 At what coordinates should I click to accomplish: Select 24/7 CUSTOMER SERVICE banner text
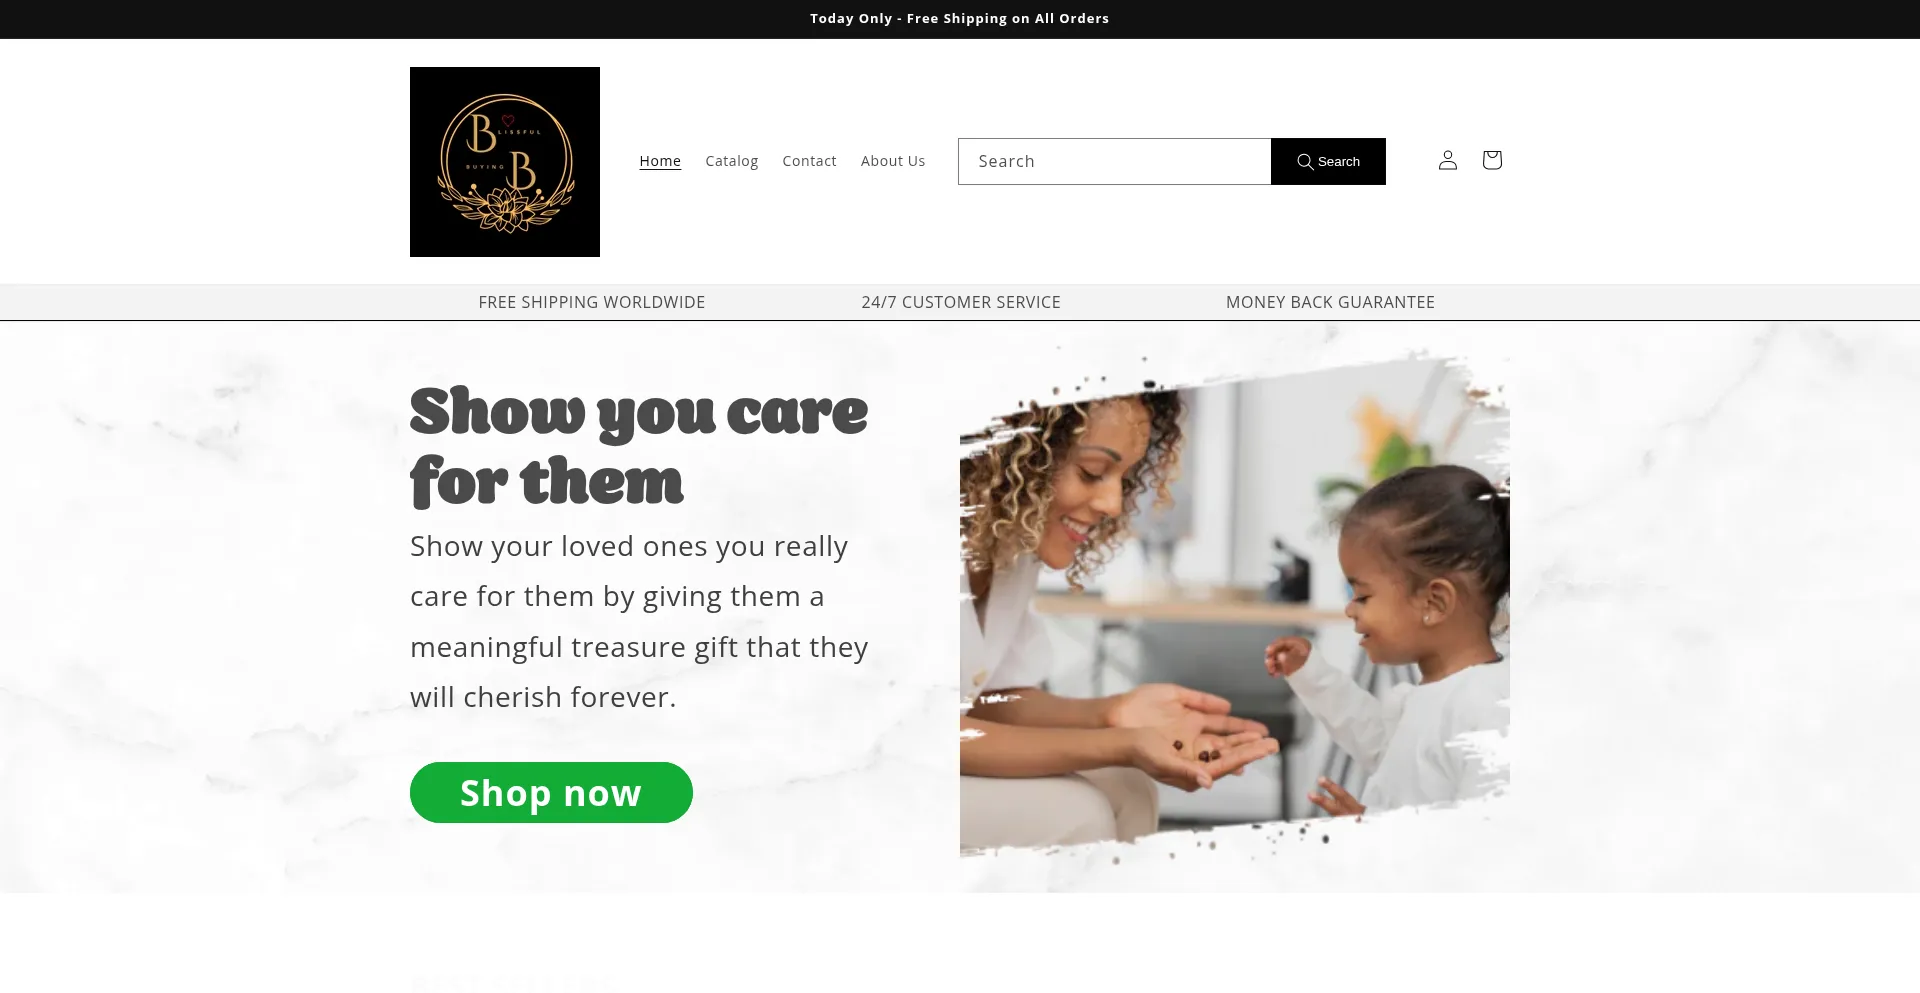click(x=961, y=302)
